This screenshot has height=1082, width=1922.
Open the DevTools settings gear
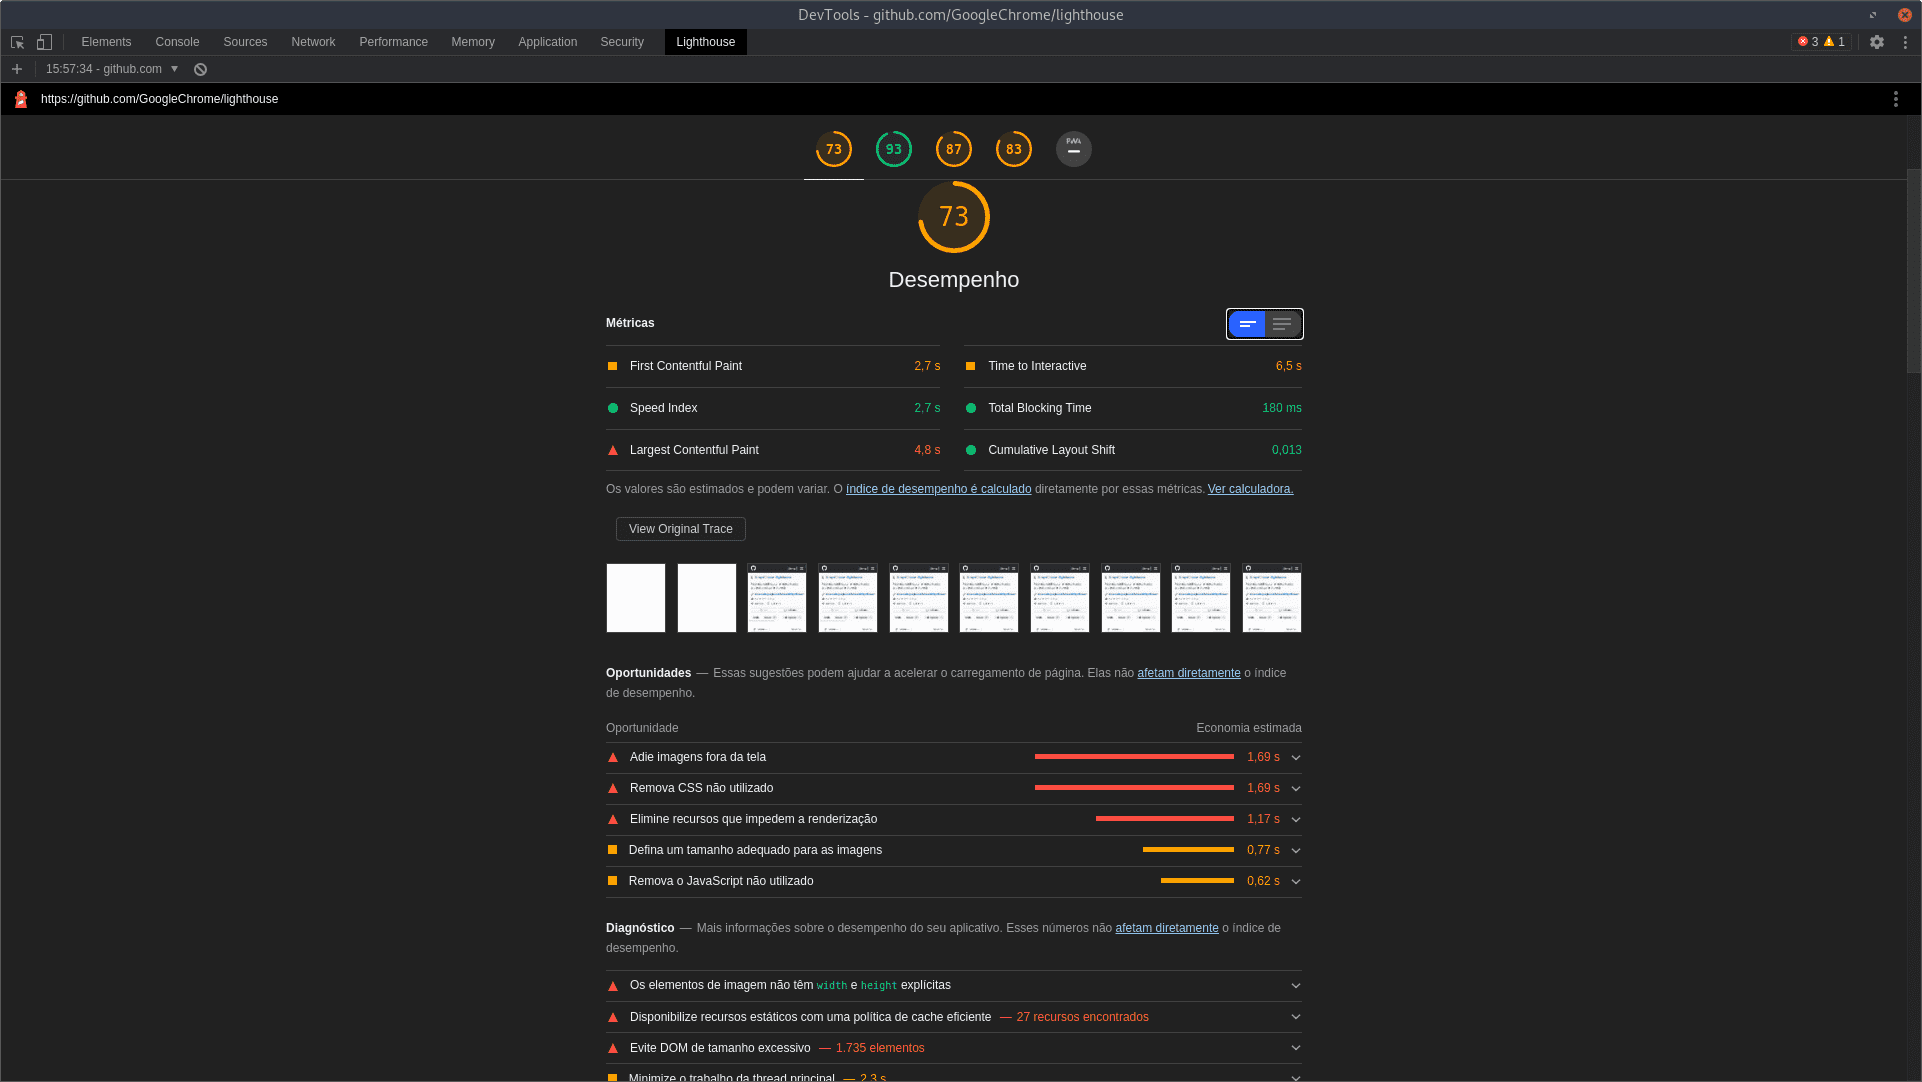coord(1877,42)
